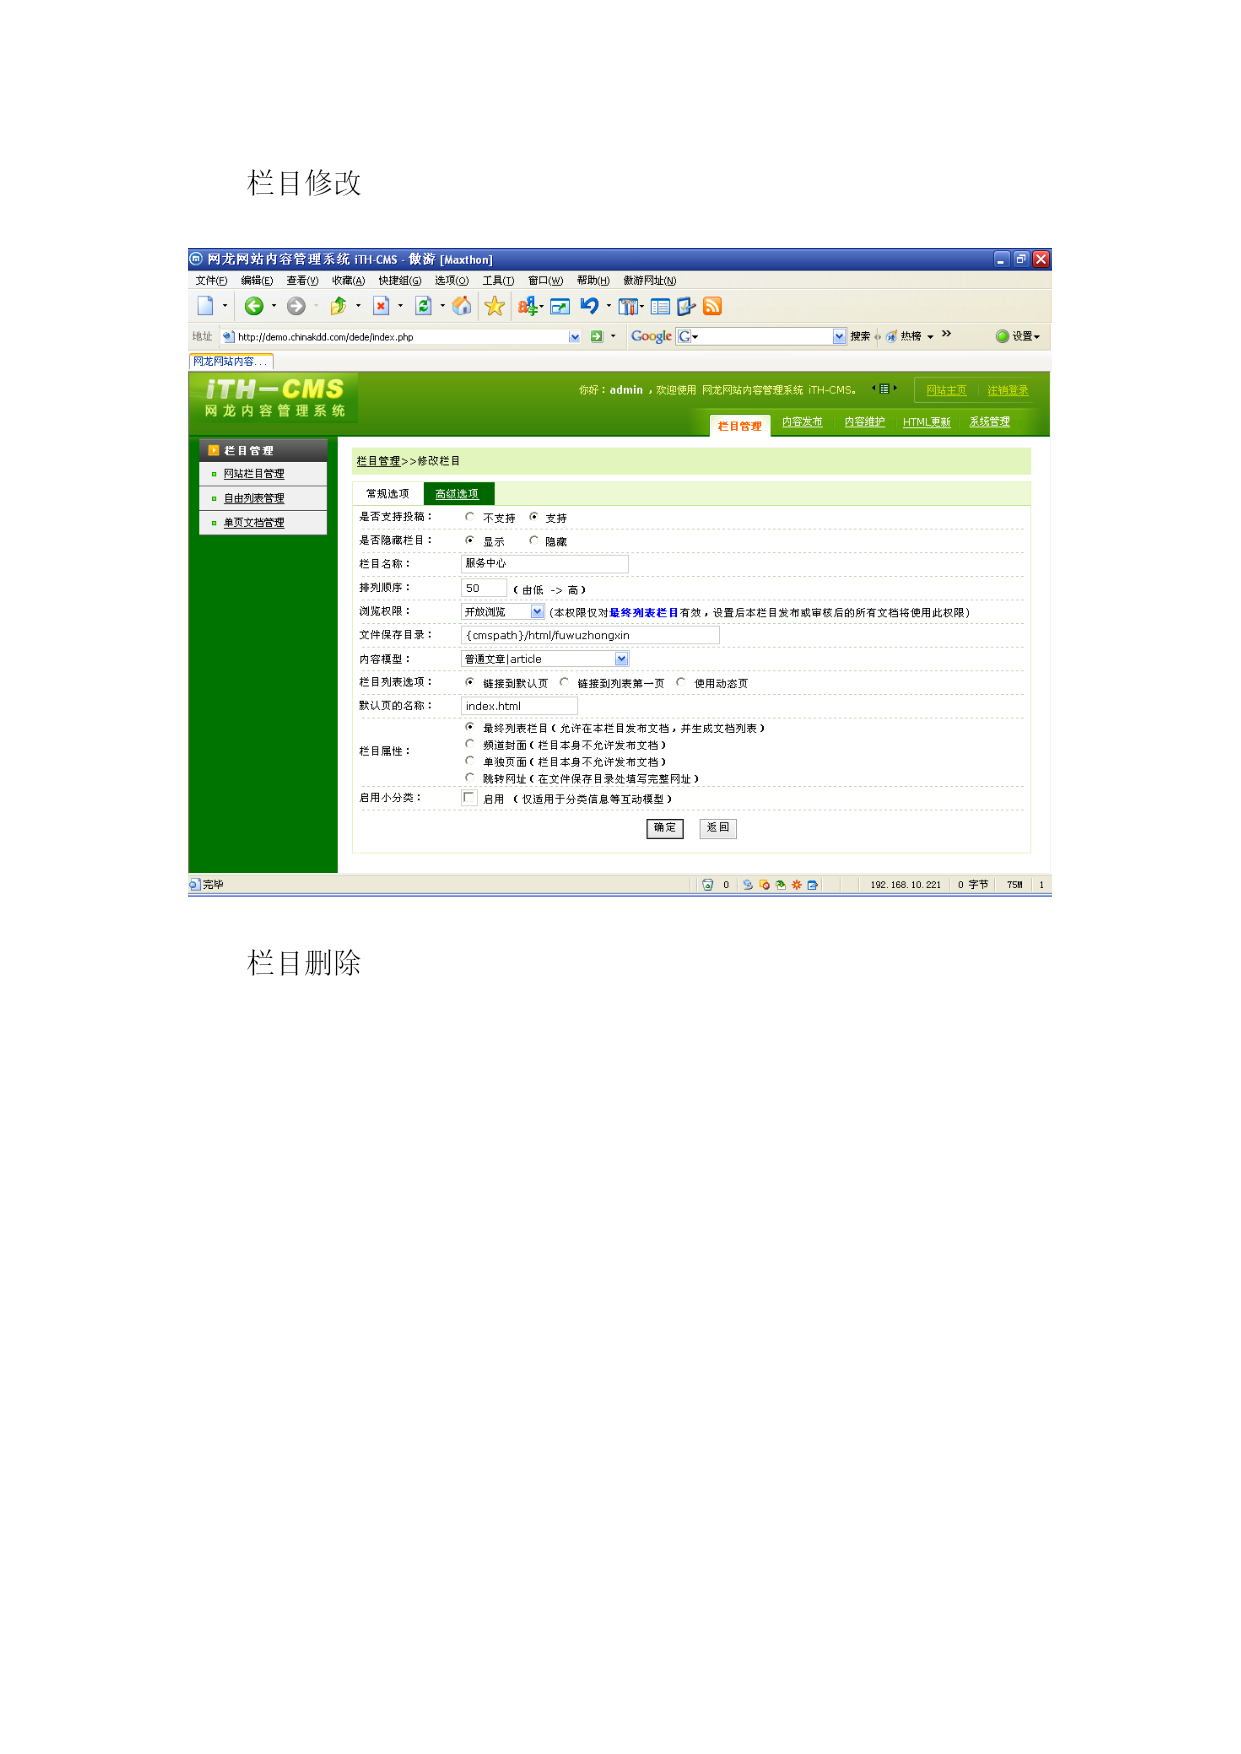
Task: Select 最终列表栏目 column attribute
Action: coord(469,727)
